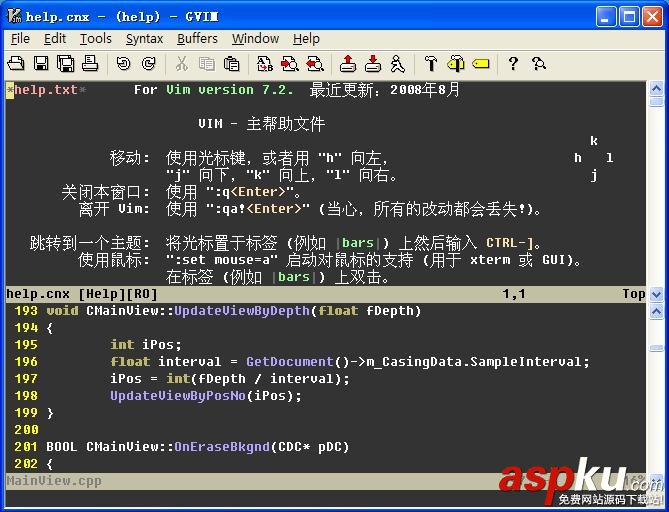Minimize the GVIM window

click(x=606, y=17)
